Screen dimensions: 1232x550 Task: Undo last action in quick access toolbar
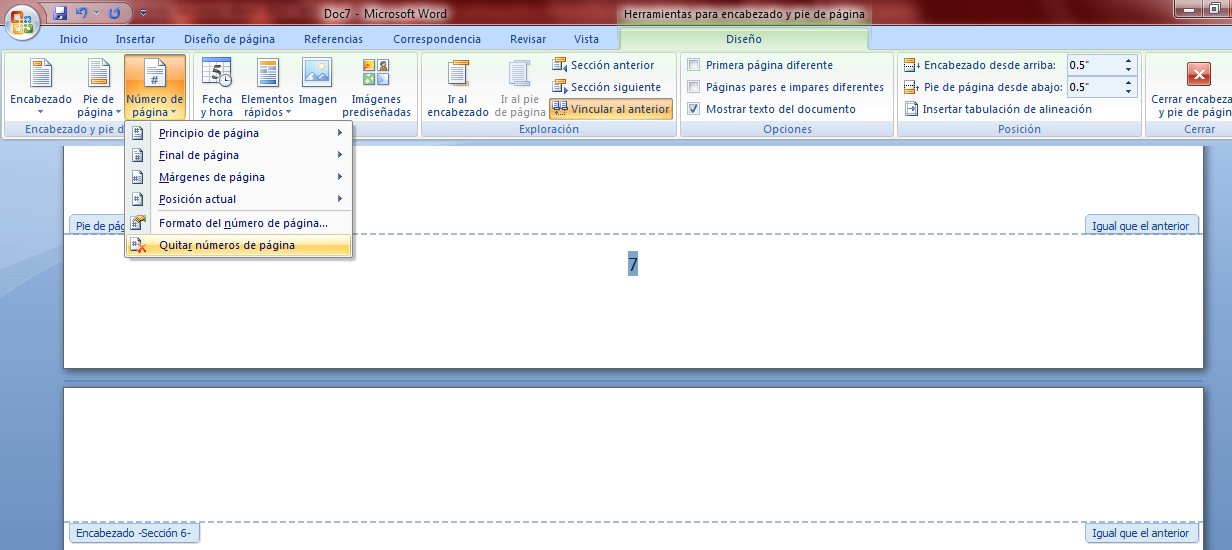[x=81, y=14]
